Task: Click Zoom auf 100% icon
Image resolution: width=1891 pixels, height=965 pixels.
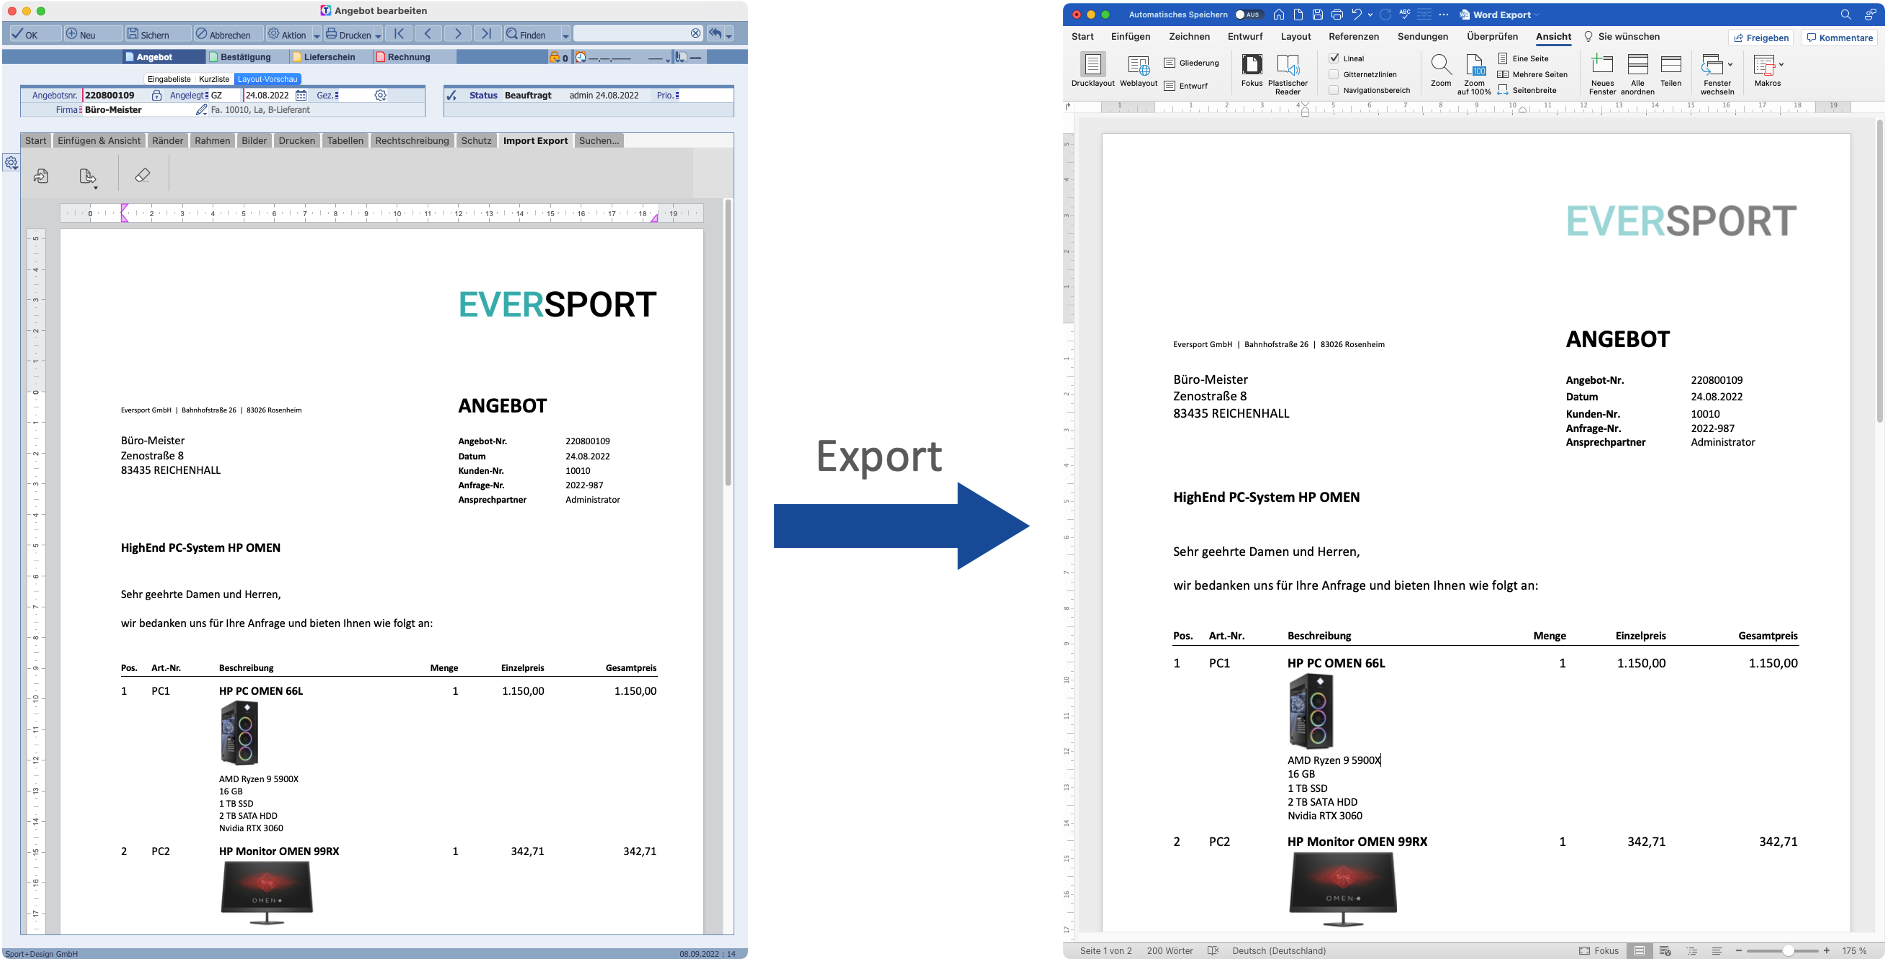Action: [1475, 64]
